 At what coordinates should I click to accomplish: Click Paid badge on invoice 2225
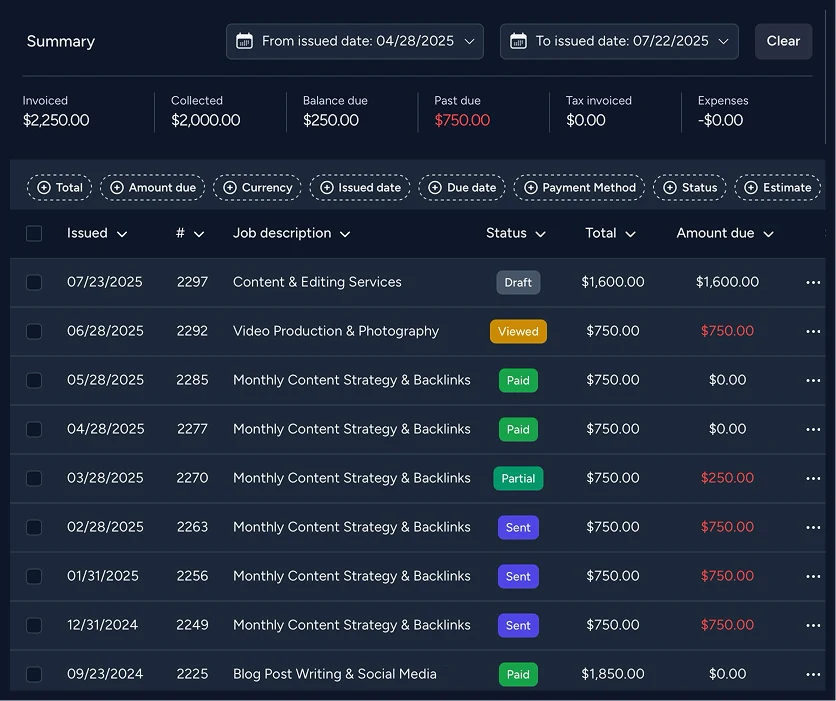[x=518, y=675]
